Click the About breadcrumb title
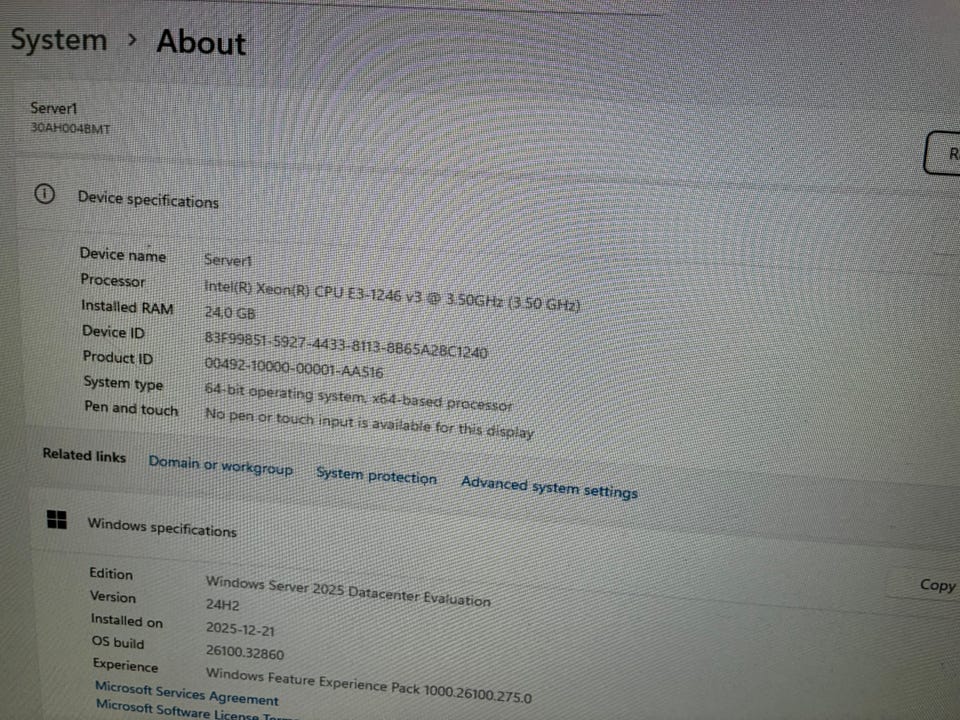Screen dimensions: 960x720 pyautogui.click(x=201, y=42)
